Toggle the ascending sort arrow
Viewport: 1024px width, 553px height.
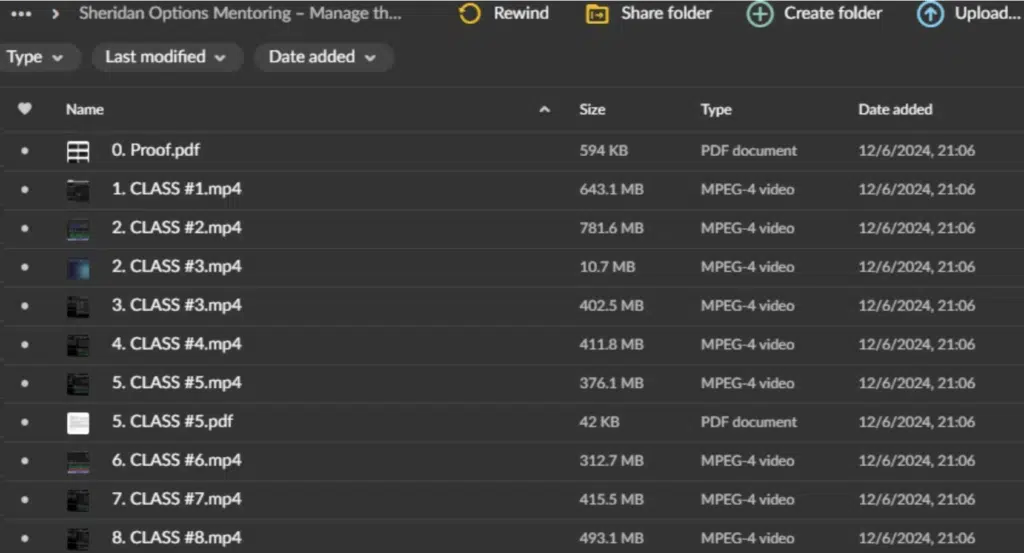544,110
